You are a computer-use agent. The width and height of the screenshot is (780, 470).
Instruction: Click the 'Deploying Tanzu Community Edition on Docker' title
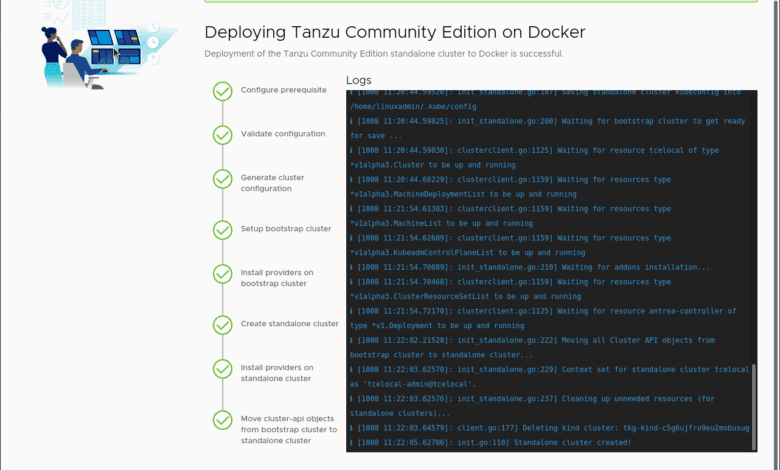coord(394,32)
